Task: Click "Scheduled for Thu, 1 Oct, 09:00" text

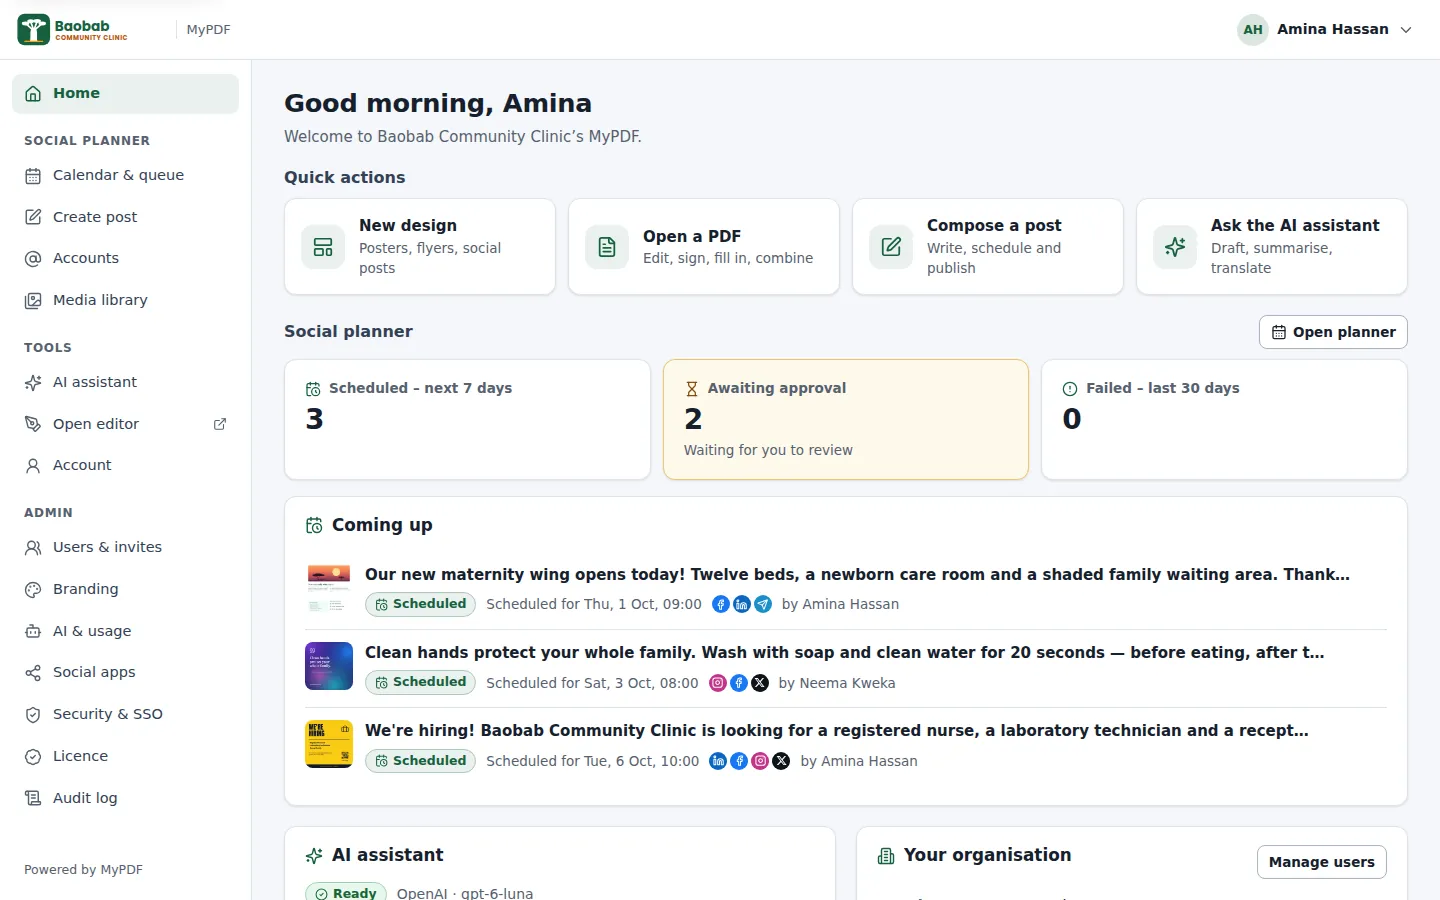Action: click(594, 604)
